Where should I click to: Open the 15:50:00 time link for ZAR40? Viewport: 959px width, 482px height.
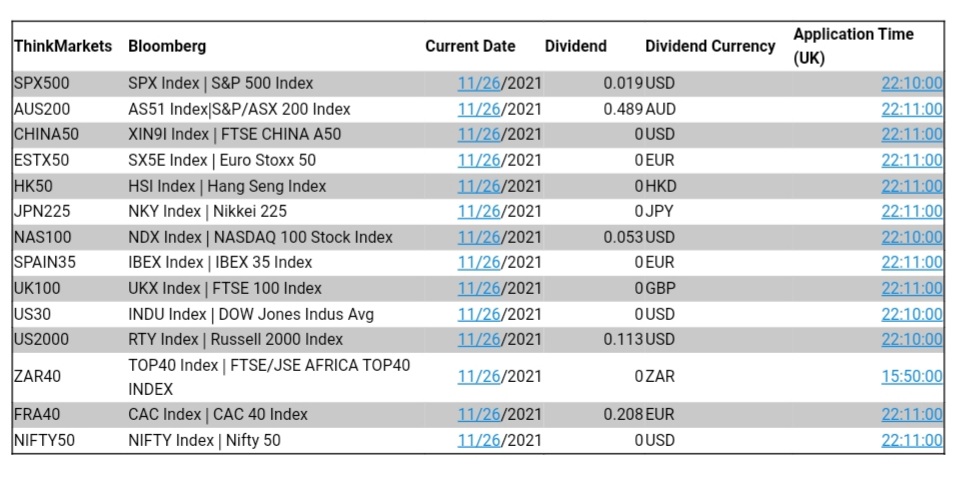(911, 376)
